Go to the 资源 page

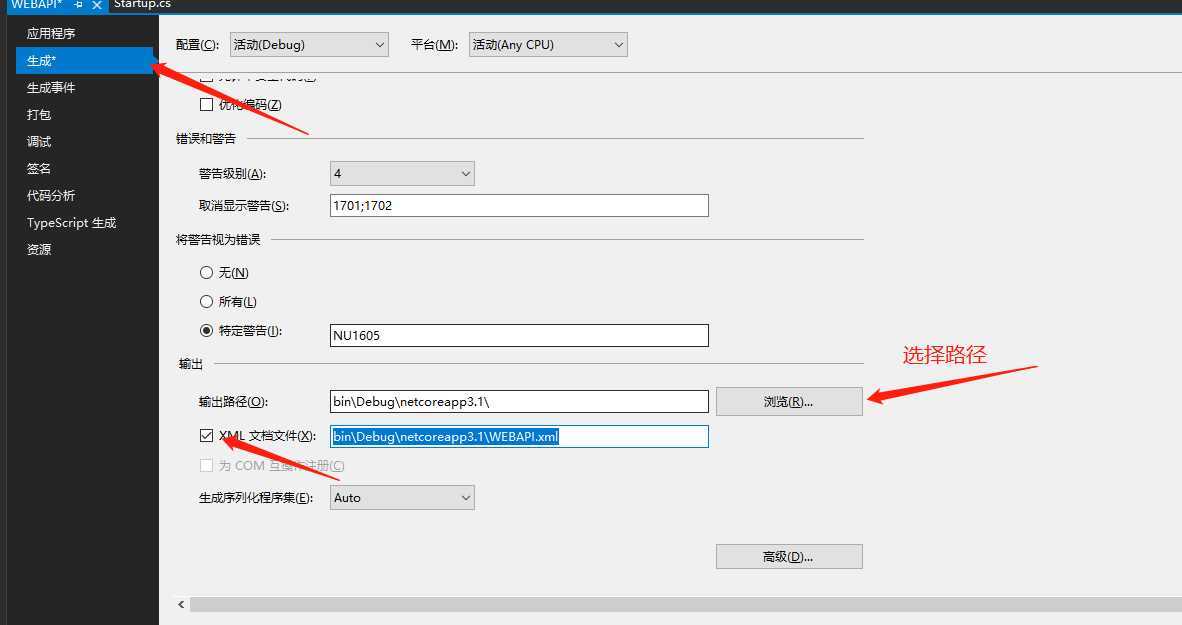pos(39,250)
